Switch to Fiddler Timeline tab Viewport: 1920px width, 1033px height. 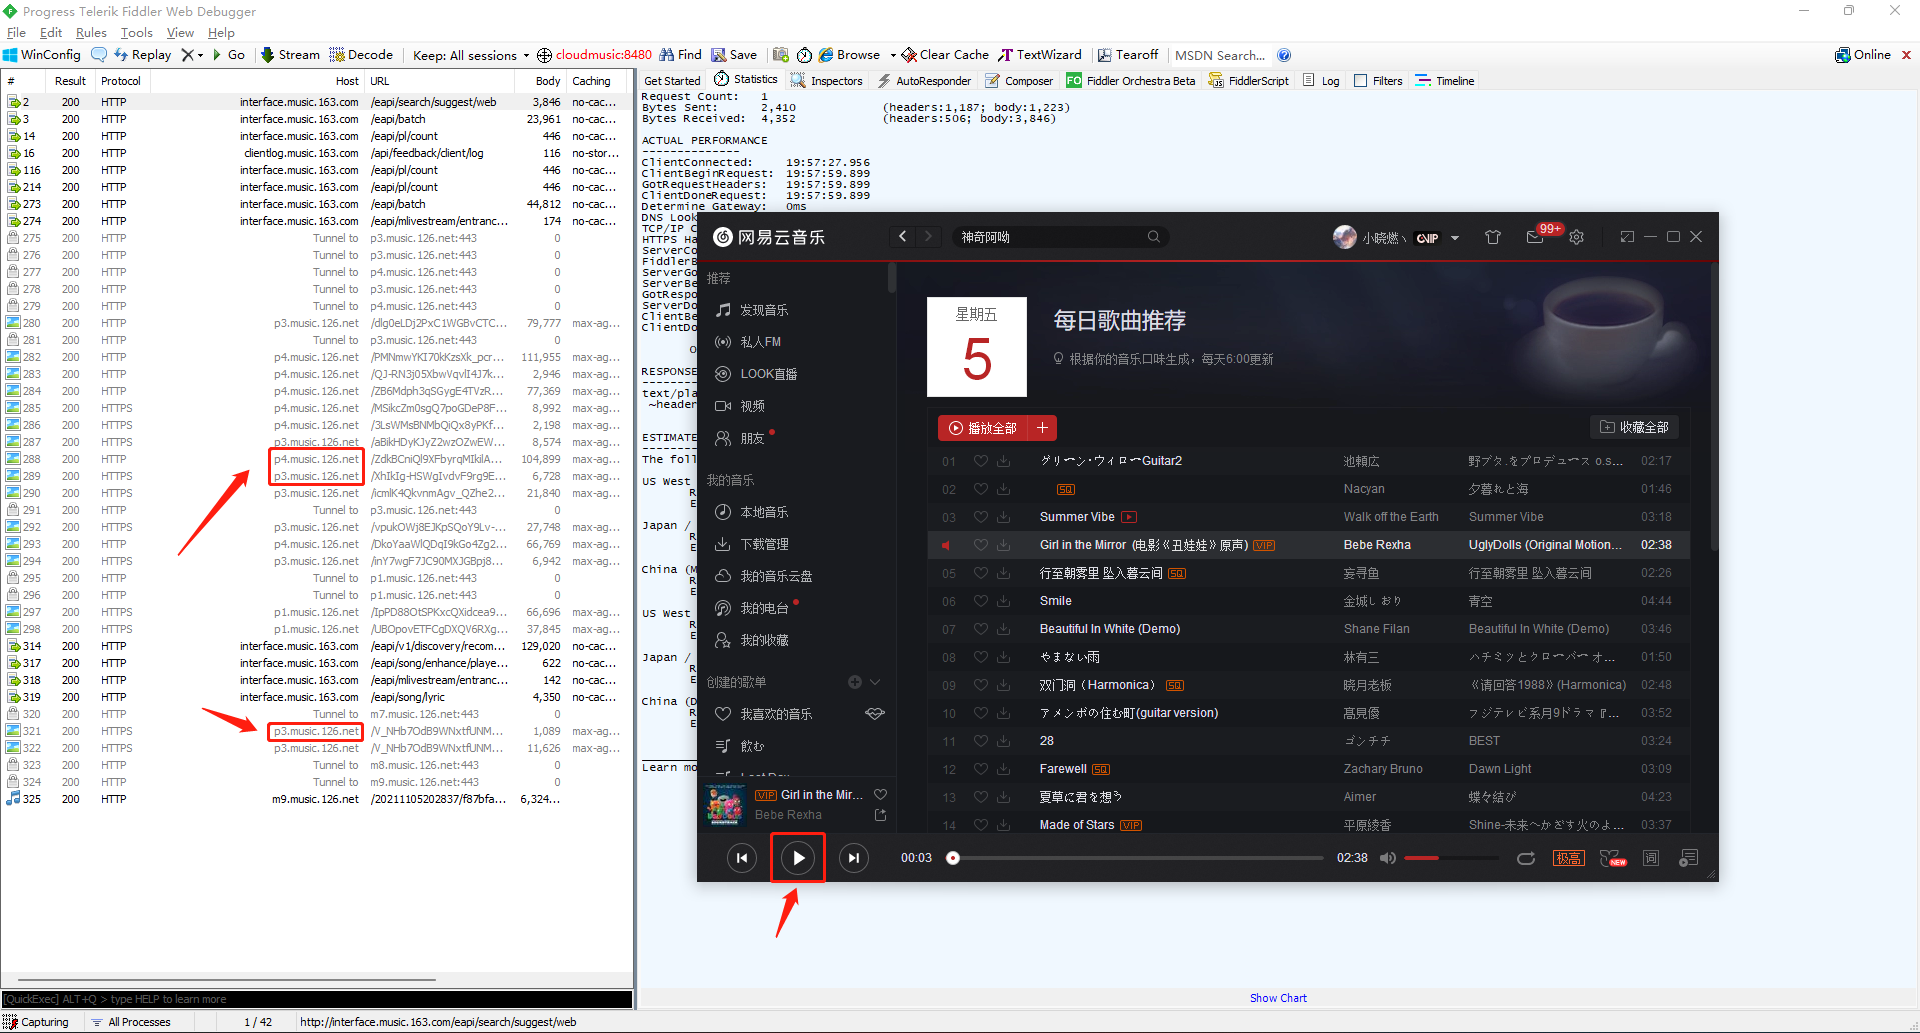click(1445, 81)
